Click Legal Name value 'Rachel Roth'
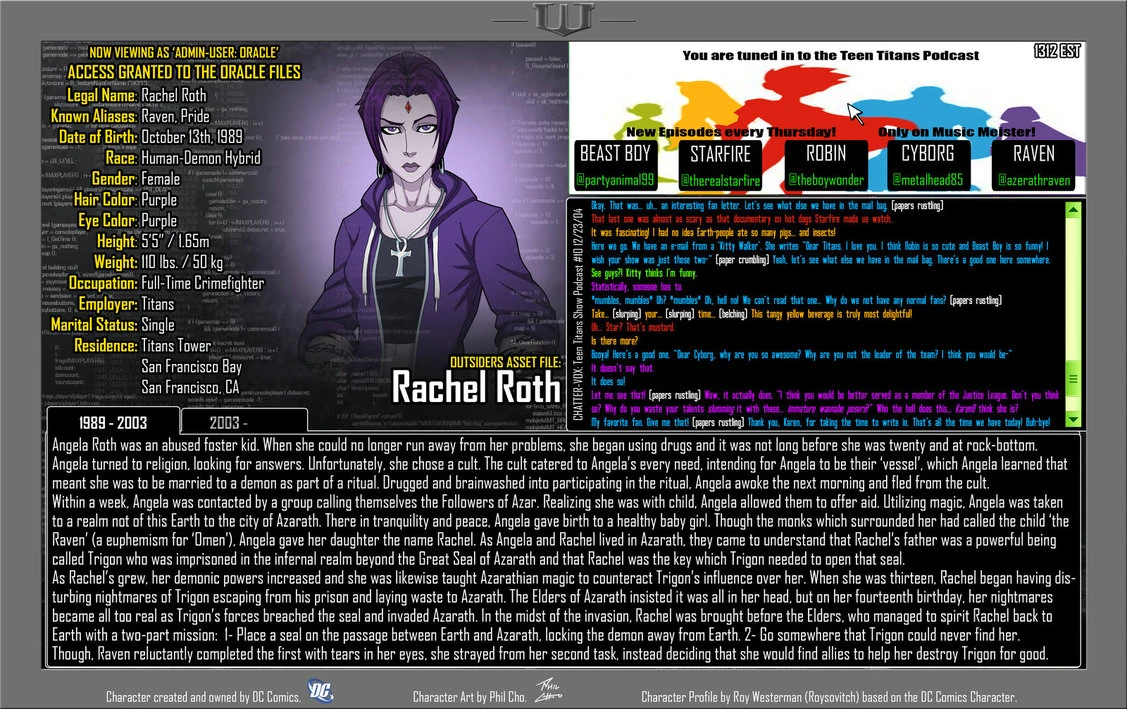Image resolution: width=1127 pixels, height=709 pixels. (x=173, y=95)
